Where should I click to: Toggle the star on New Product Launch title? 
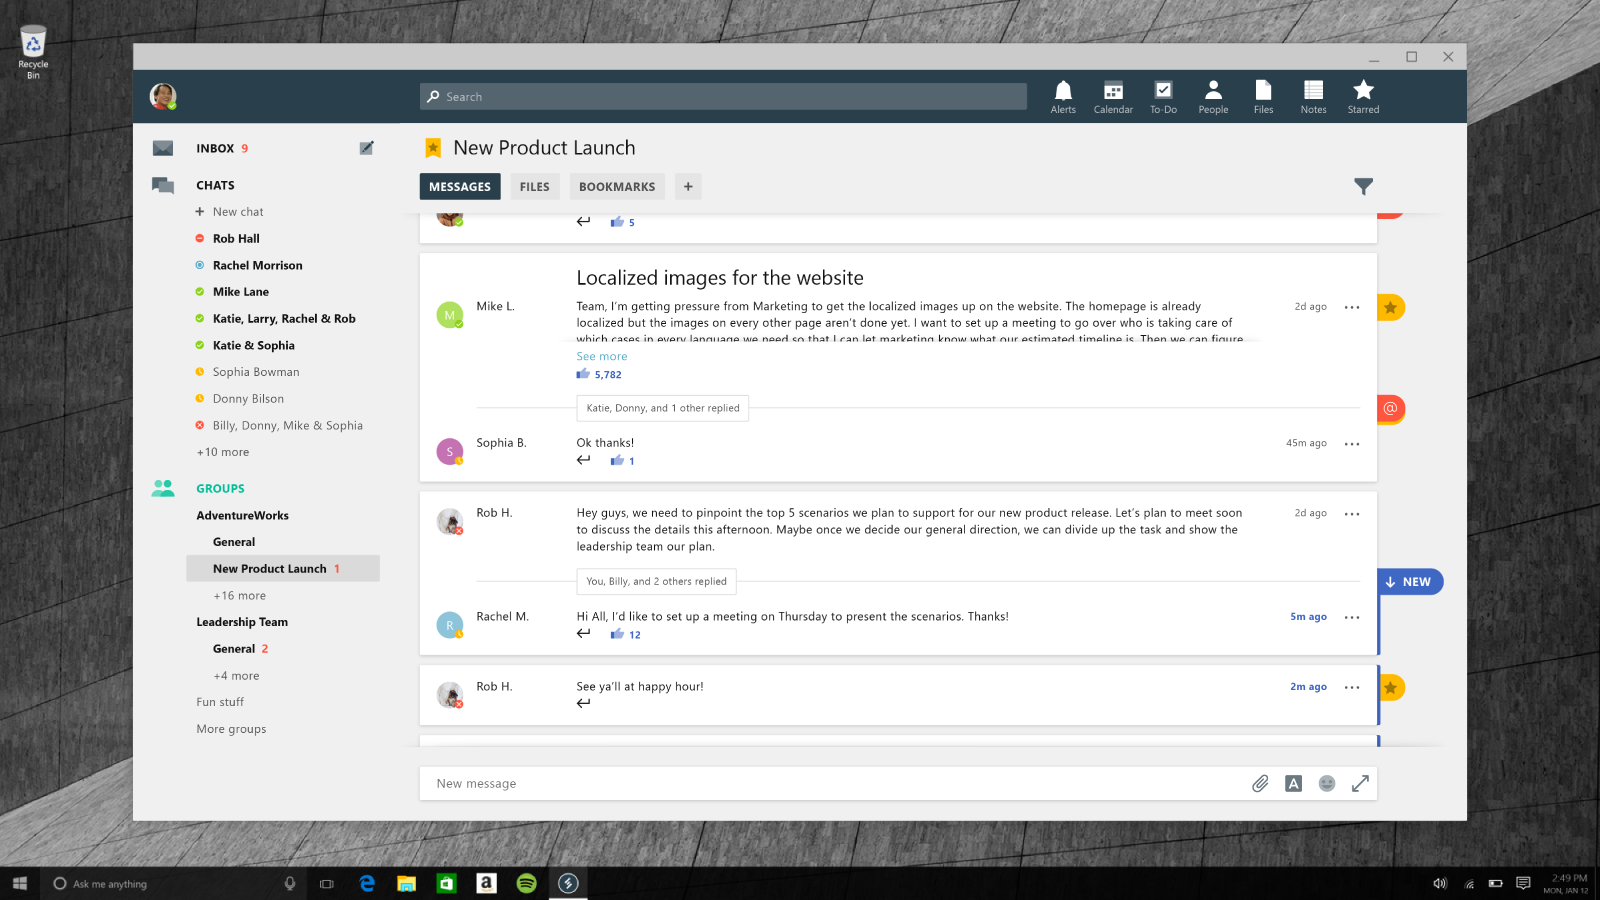[x=433, y=148]
